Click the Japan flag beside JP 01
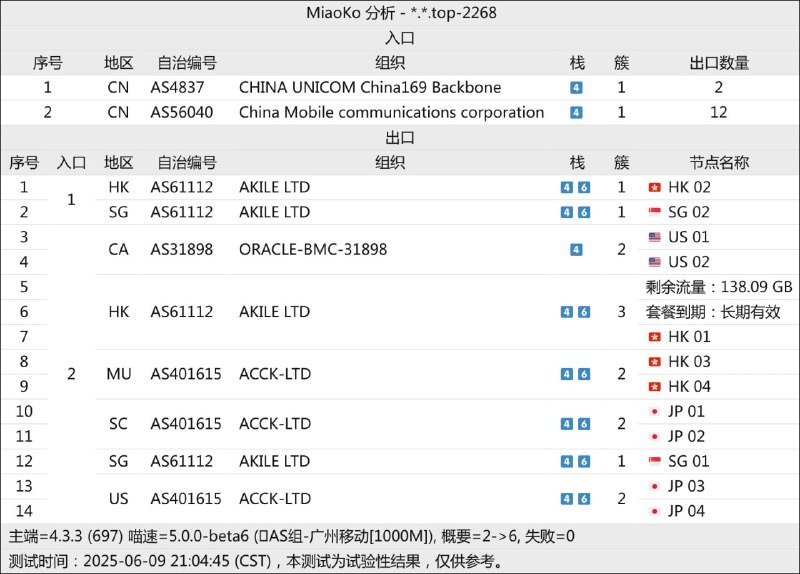 (x=655, y=412)
